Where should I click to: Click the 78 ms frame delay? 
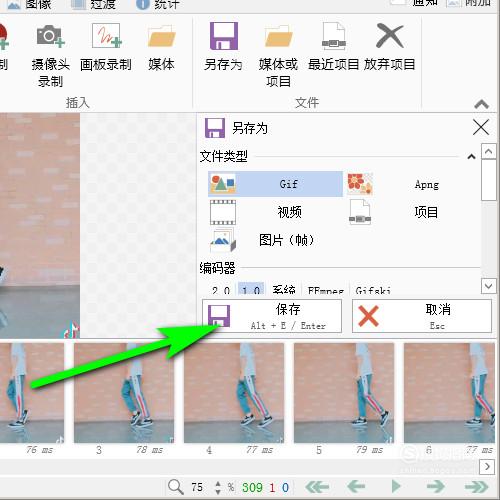(149, 450)
